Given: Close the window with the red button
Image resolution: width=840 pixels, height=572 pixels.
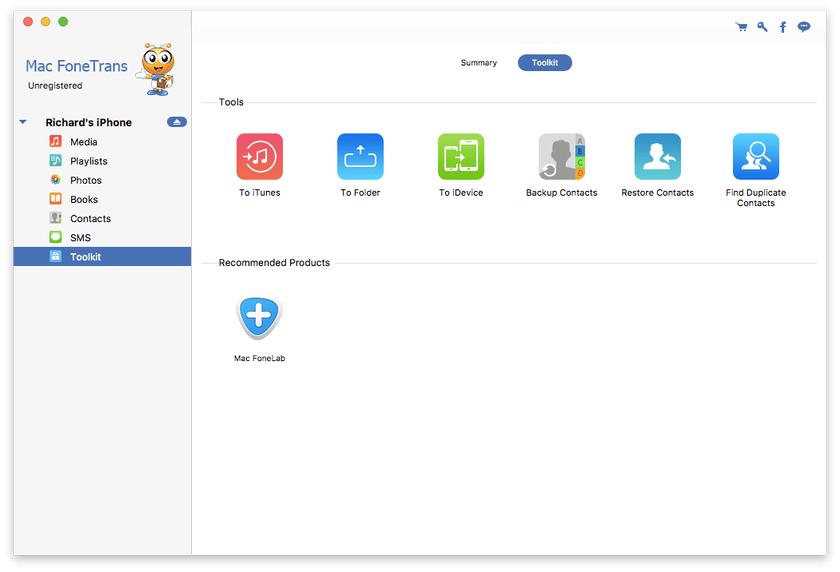Looking at the screenshot, I should point(28,21).
